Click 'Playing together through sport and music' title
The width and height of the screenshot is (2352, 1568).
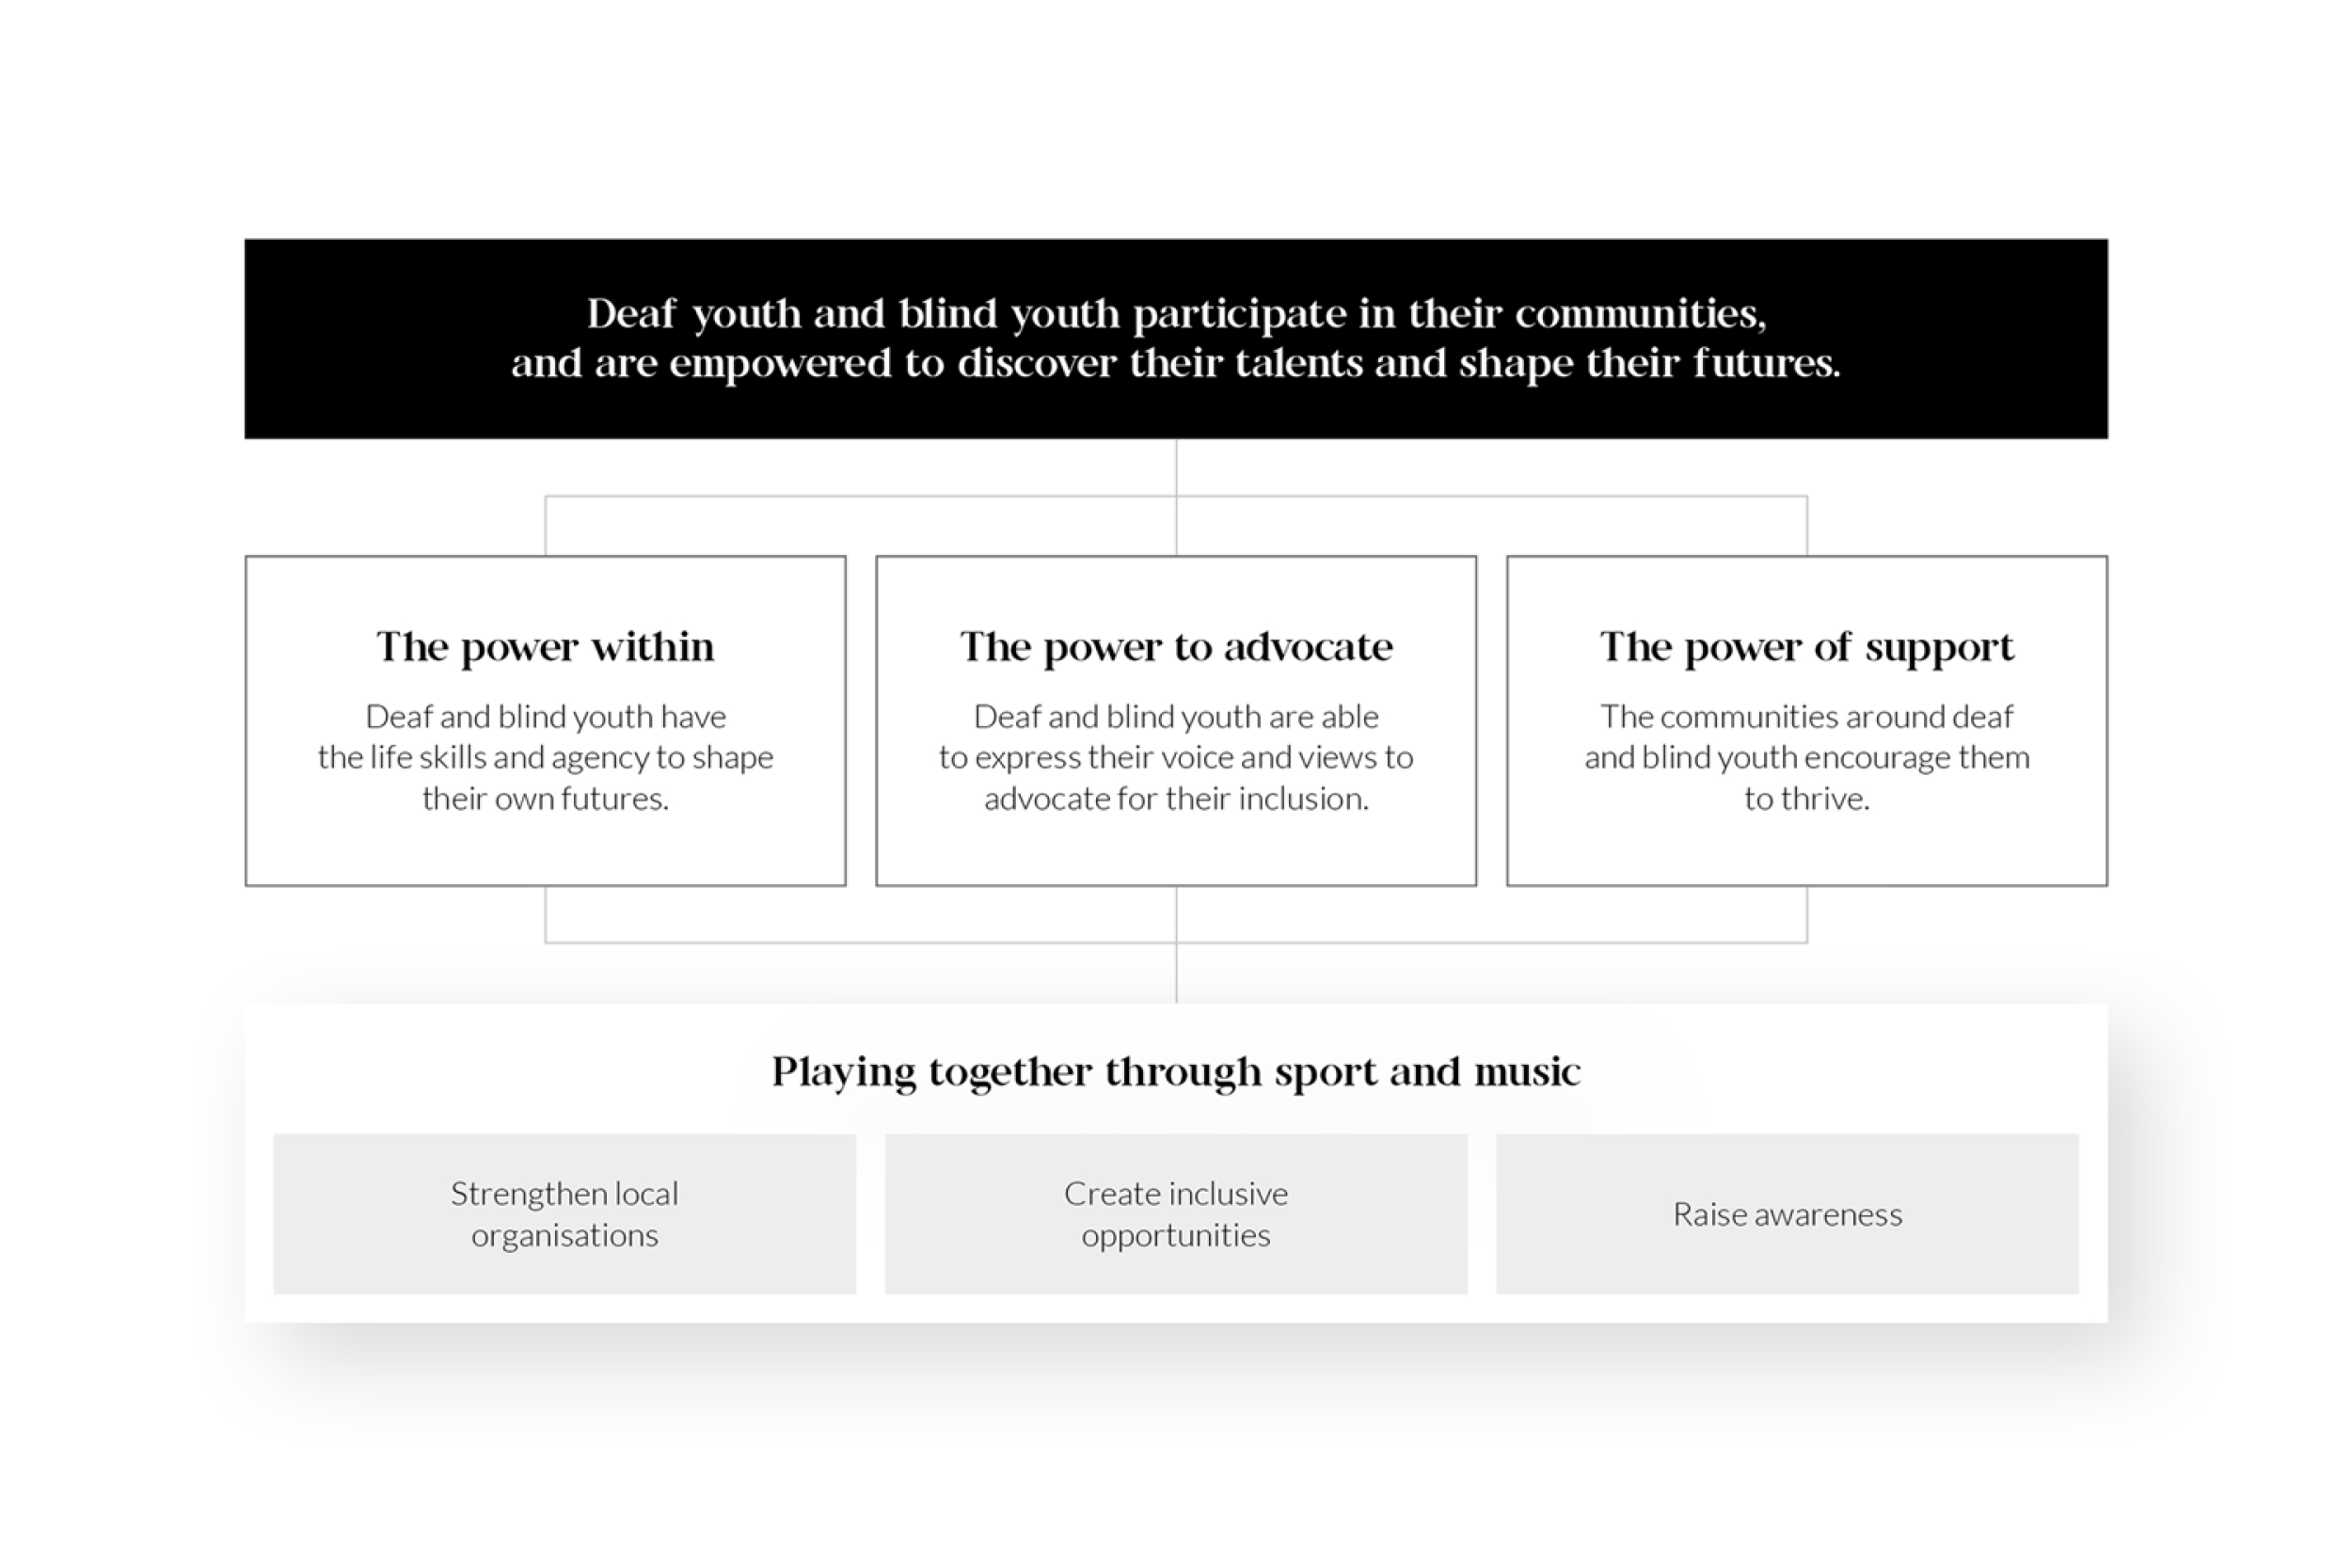(1176, 1072)
